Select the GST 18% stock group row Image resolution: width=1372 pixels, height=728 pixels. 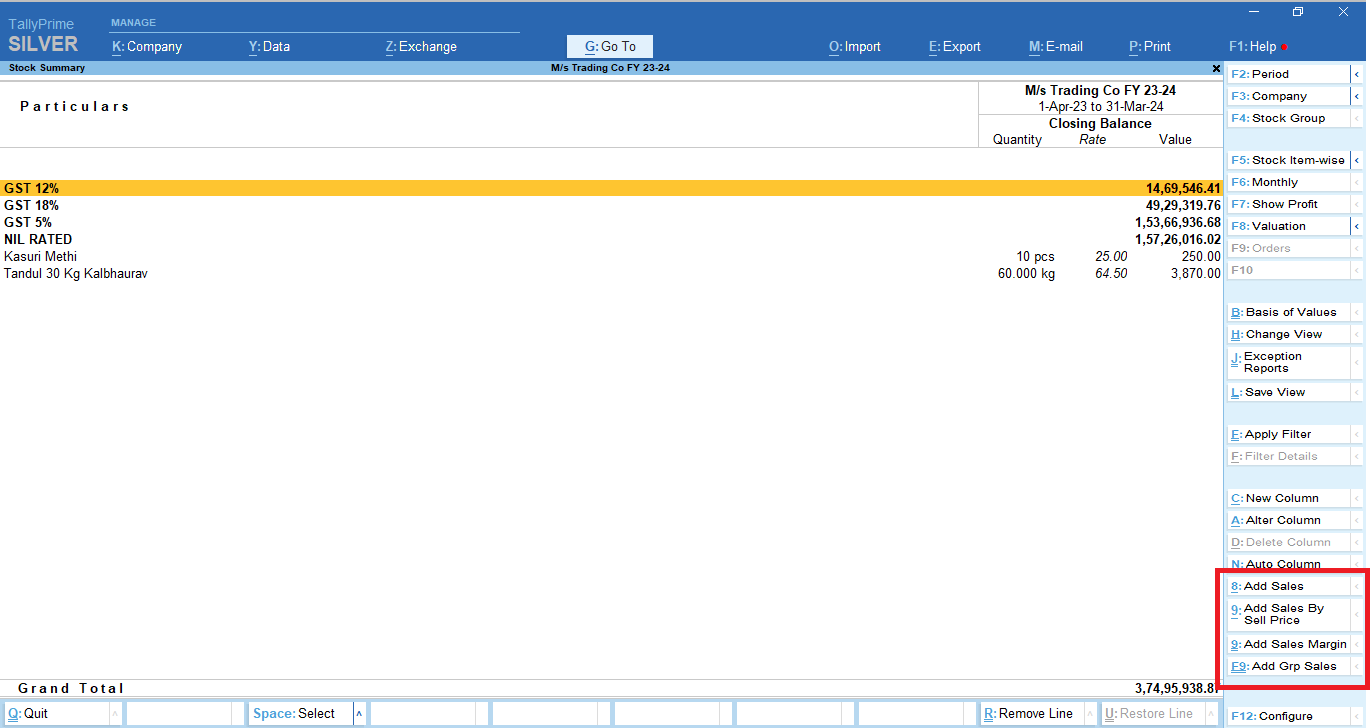[31, 205]
